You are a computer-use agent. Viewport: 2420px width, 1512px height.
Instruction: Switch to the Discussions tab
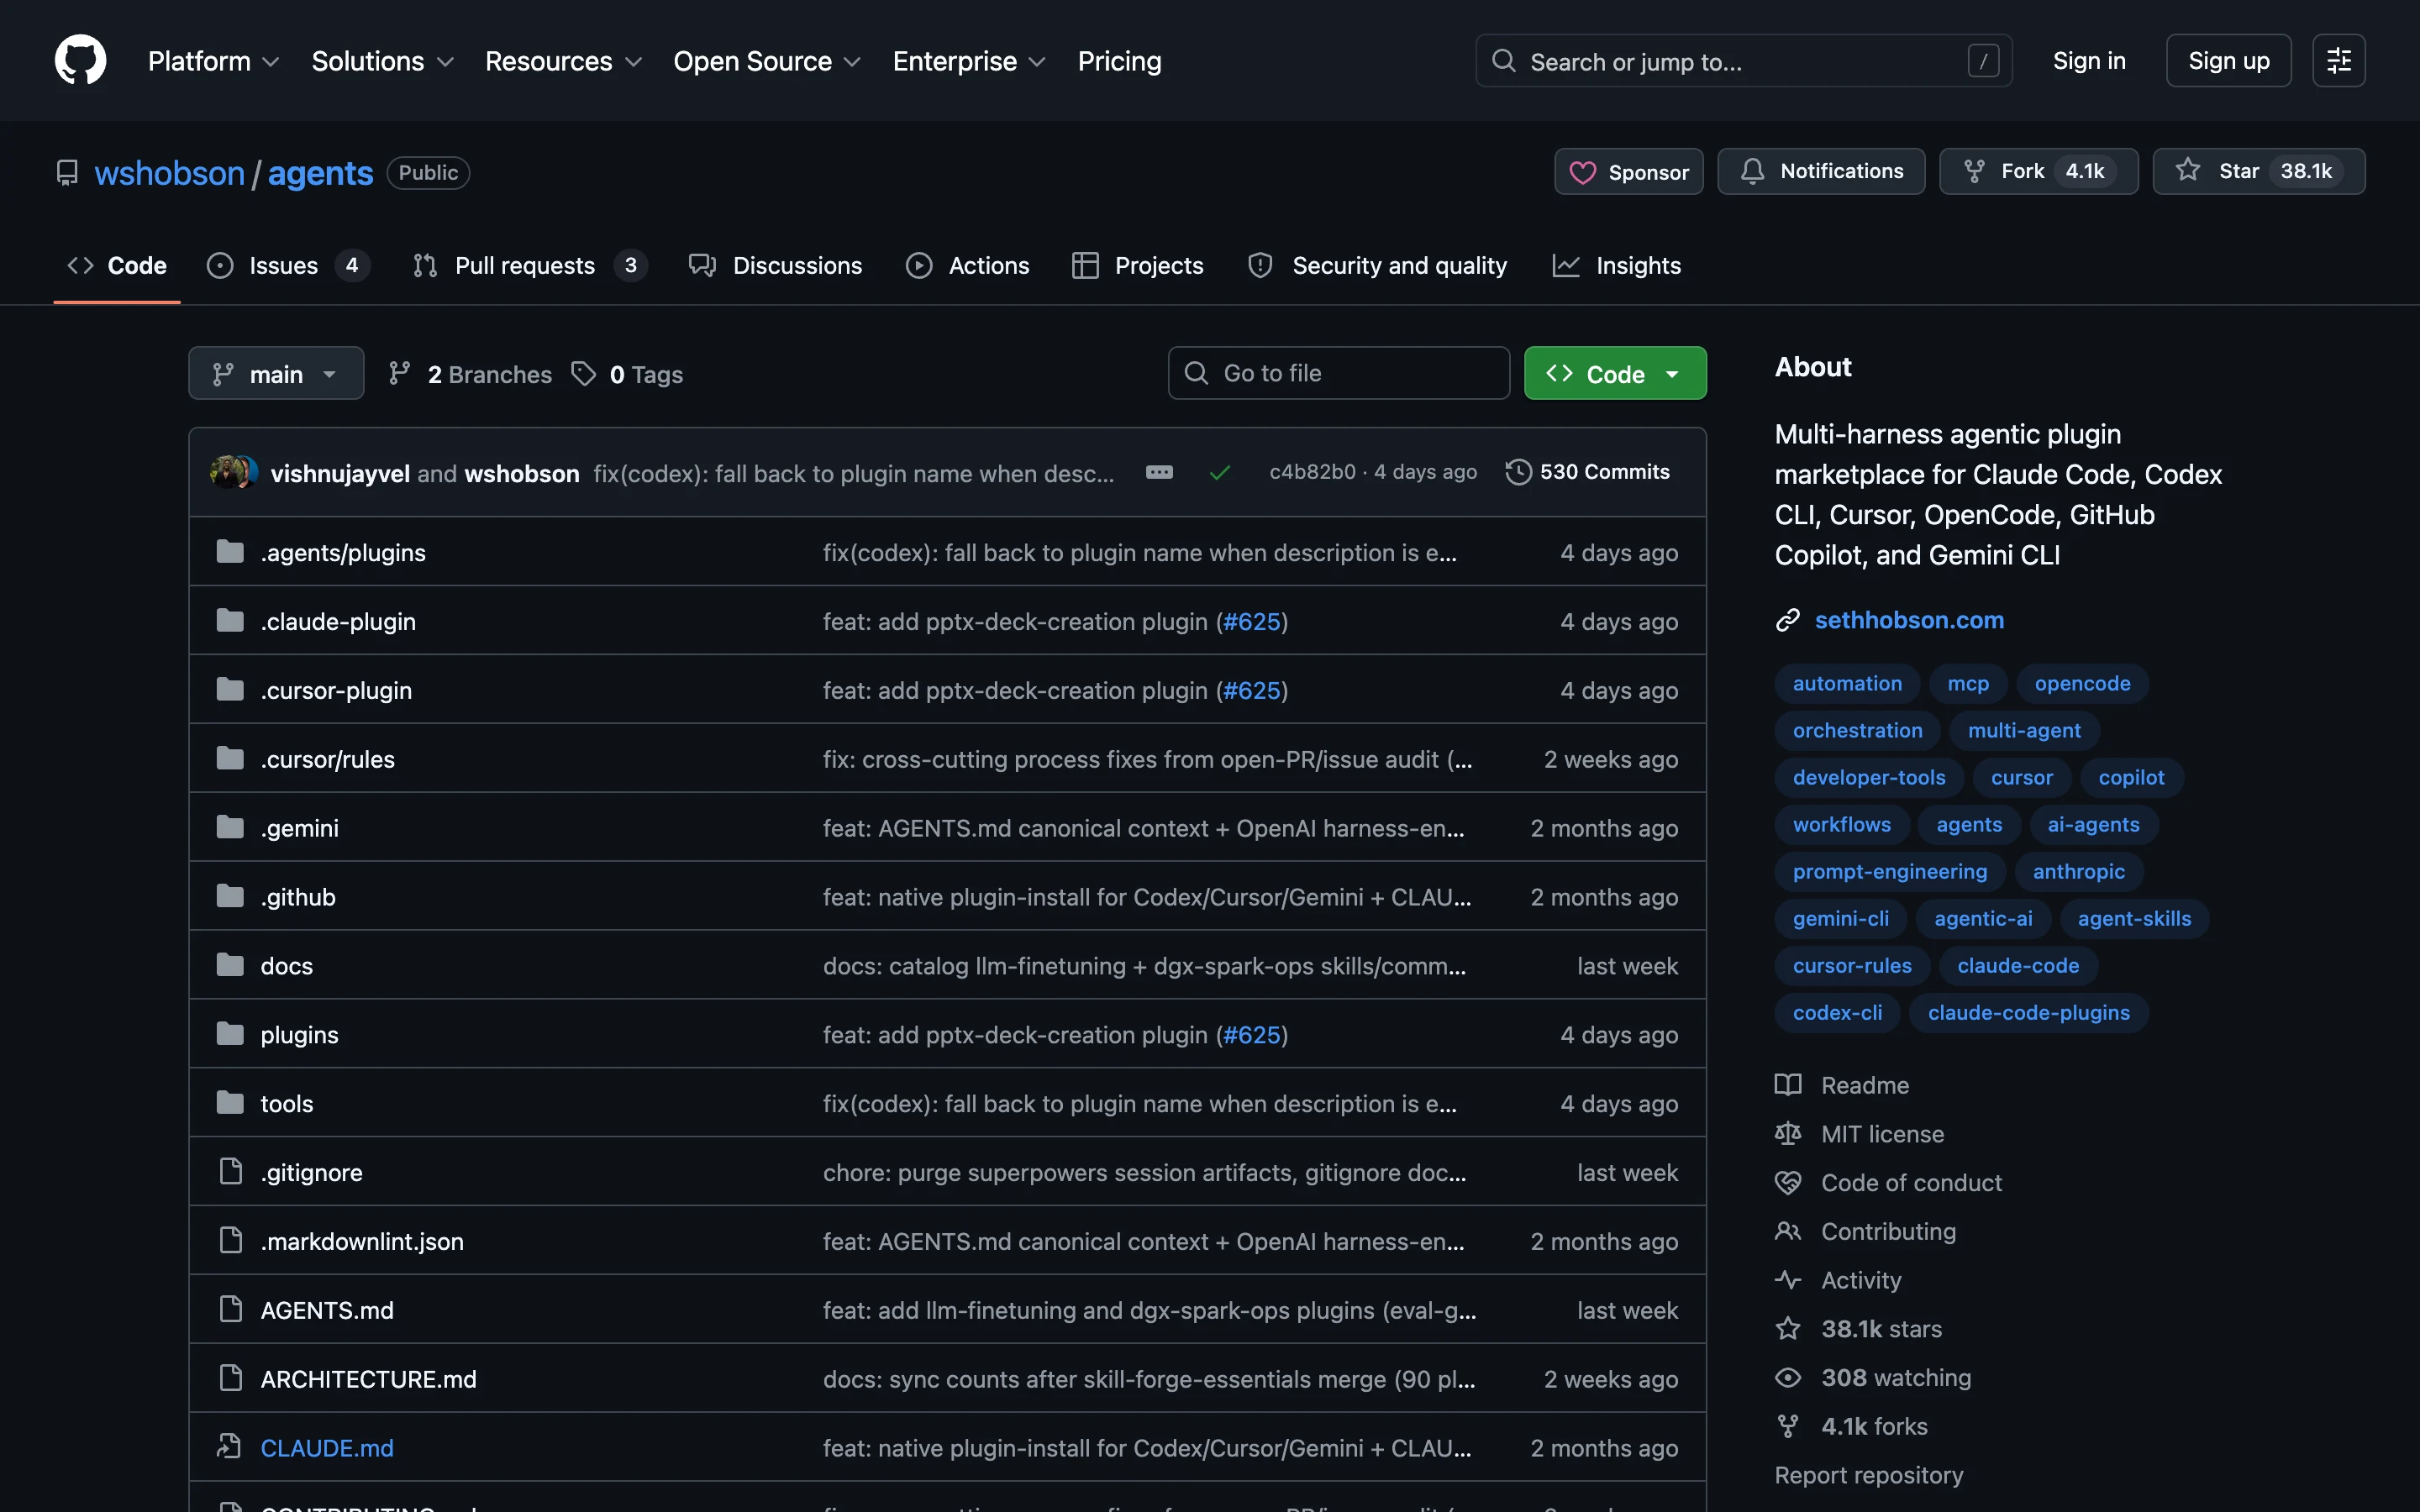point(775,265)
